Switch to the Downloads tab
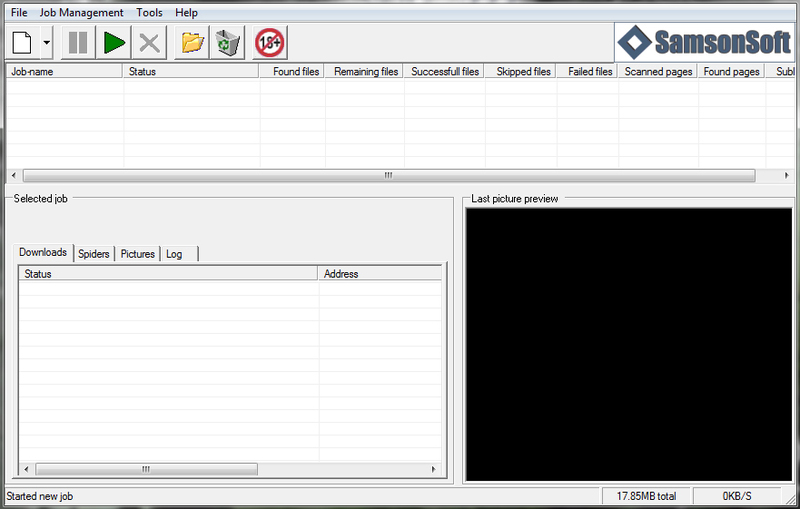800x509 pixels. coord(43,252)
